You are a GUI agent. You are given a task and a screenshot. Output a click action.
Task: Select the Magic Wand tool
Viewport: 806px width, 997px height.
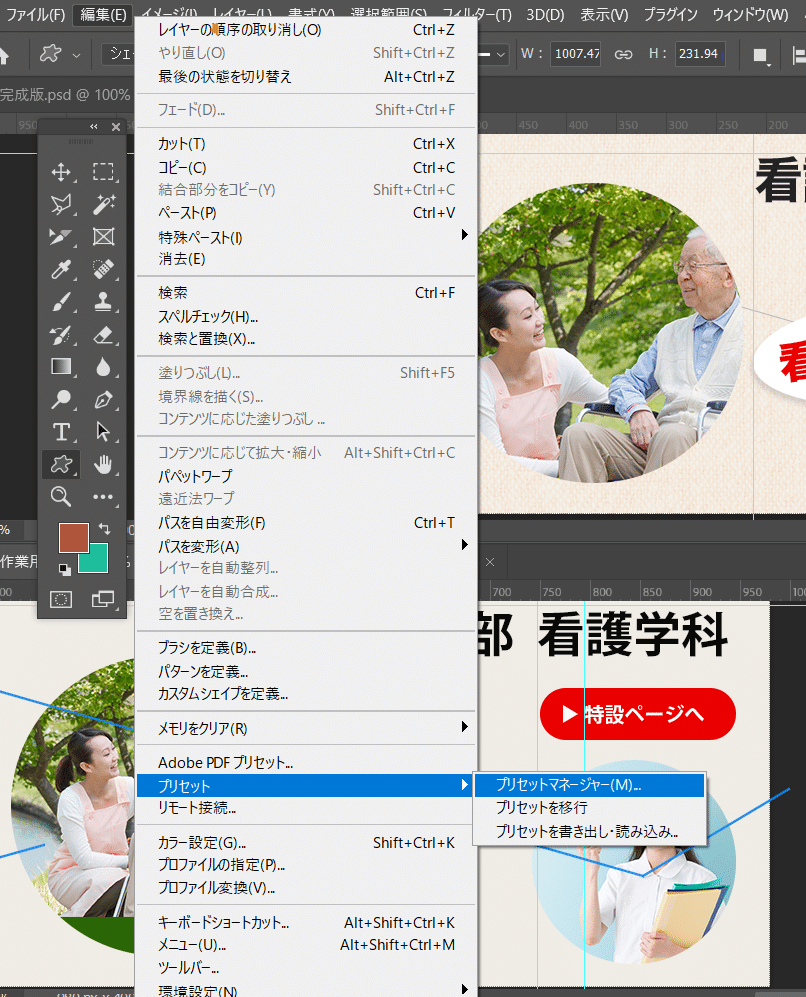pos(103,204)
